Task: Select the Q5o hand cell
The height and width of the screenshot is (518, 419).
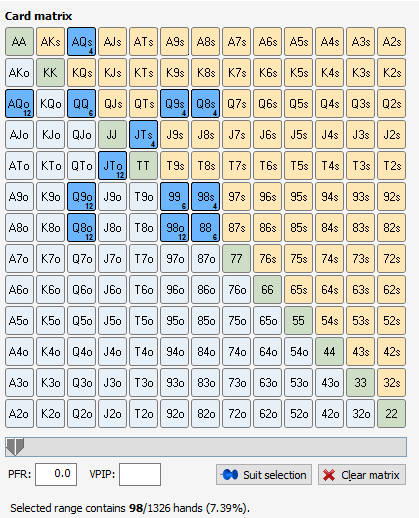Action: pyautogui.click(x=81, y=321)
